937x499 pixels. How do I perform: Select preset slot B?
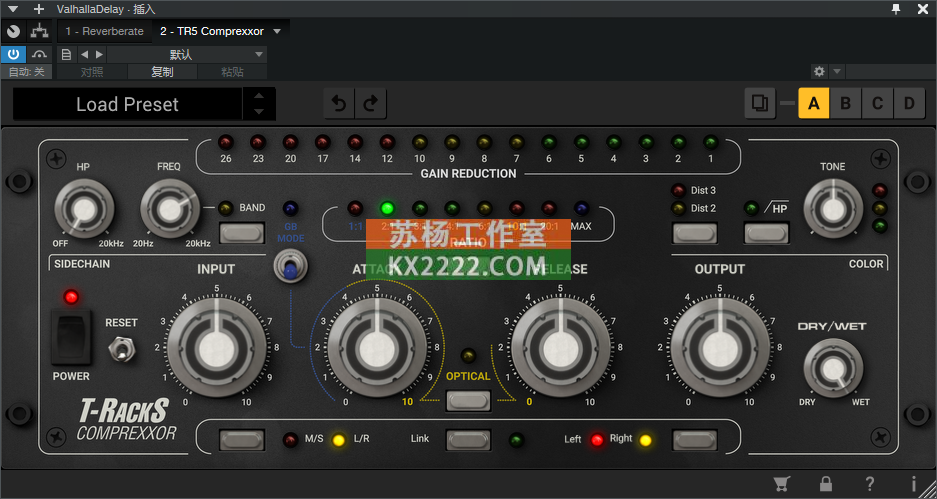(x=845, y=103)
